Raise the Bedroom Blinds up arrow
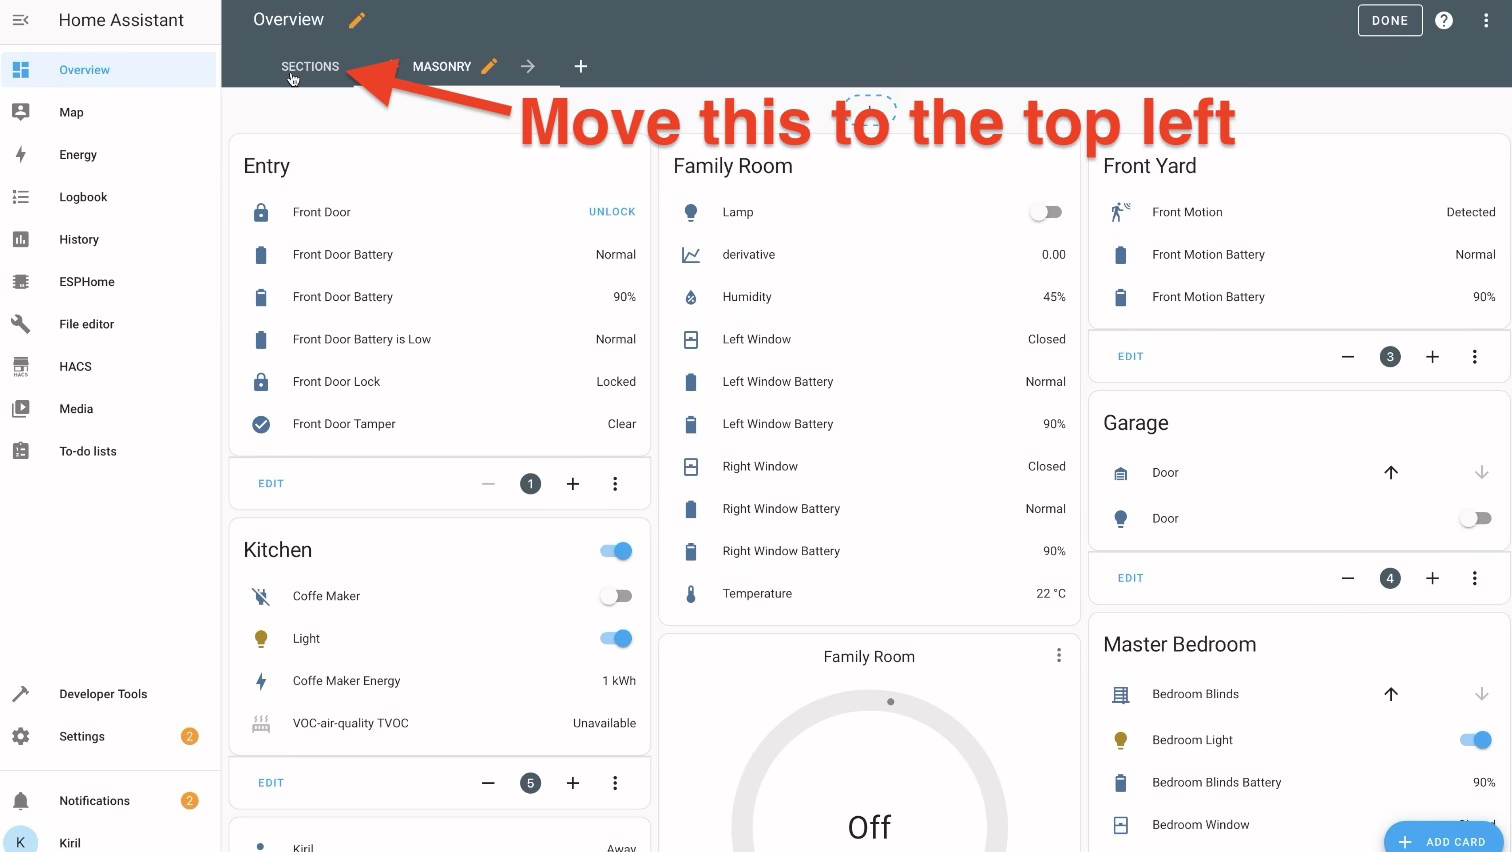 coord(1391,694)
